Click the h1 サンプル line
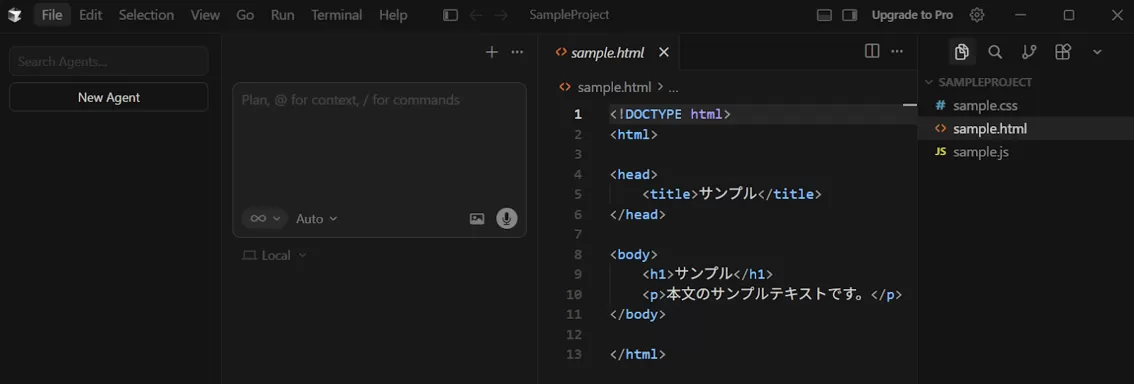This screenshot has height=384, width=1134. tap(707, 274)
